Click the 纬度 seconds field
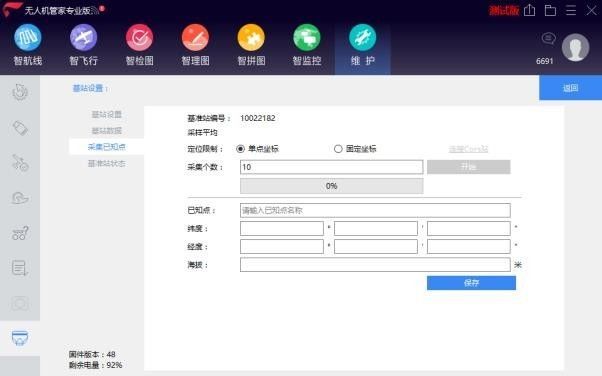Viewport: 602px width, 376px height. pos(469,229)
